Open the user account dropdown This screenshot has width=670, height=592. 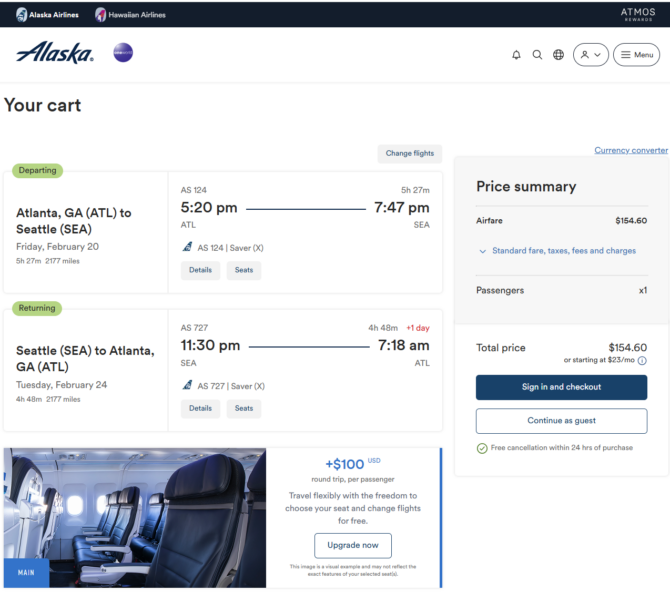tap(590, 55)
